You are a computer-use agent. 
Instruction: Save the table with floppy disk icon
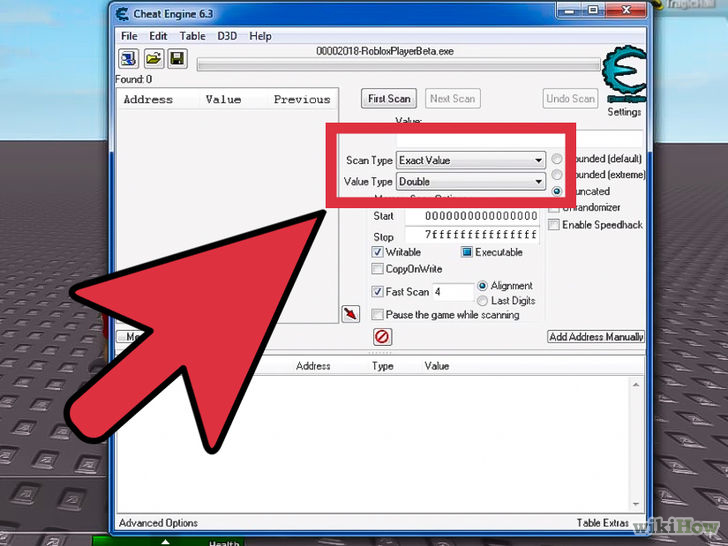(177, 59)
